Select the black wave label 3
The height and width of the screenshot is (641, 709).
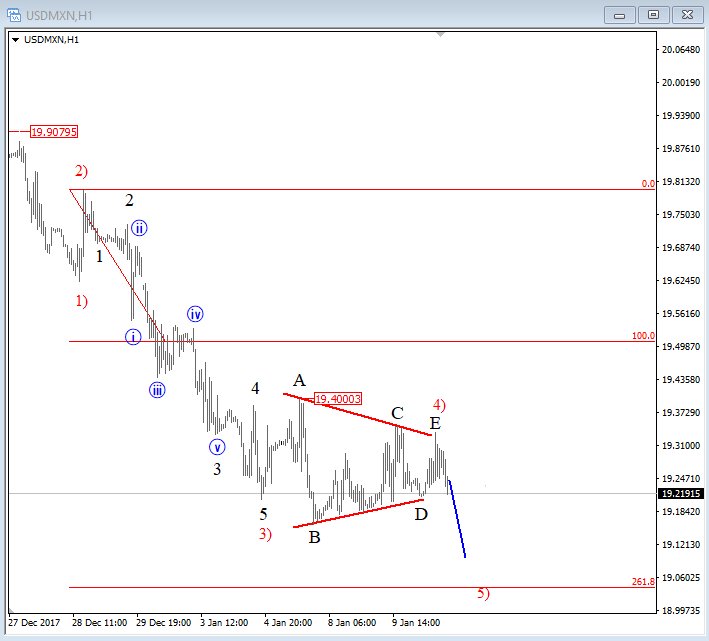217,469
